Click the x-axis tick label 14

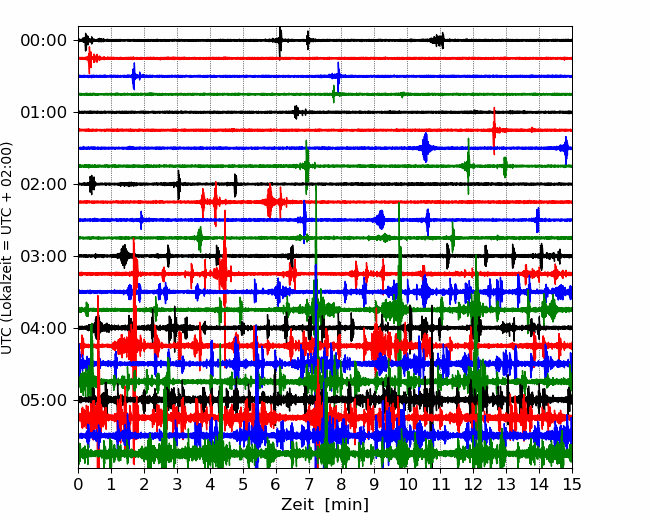click(x=539, y=484)
